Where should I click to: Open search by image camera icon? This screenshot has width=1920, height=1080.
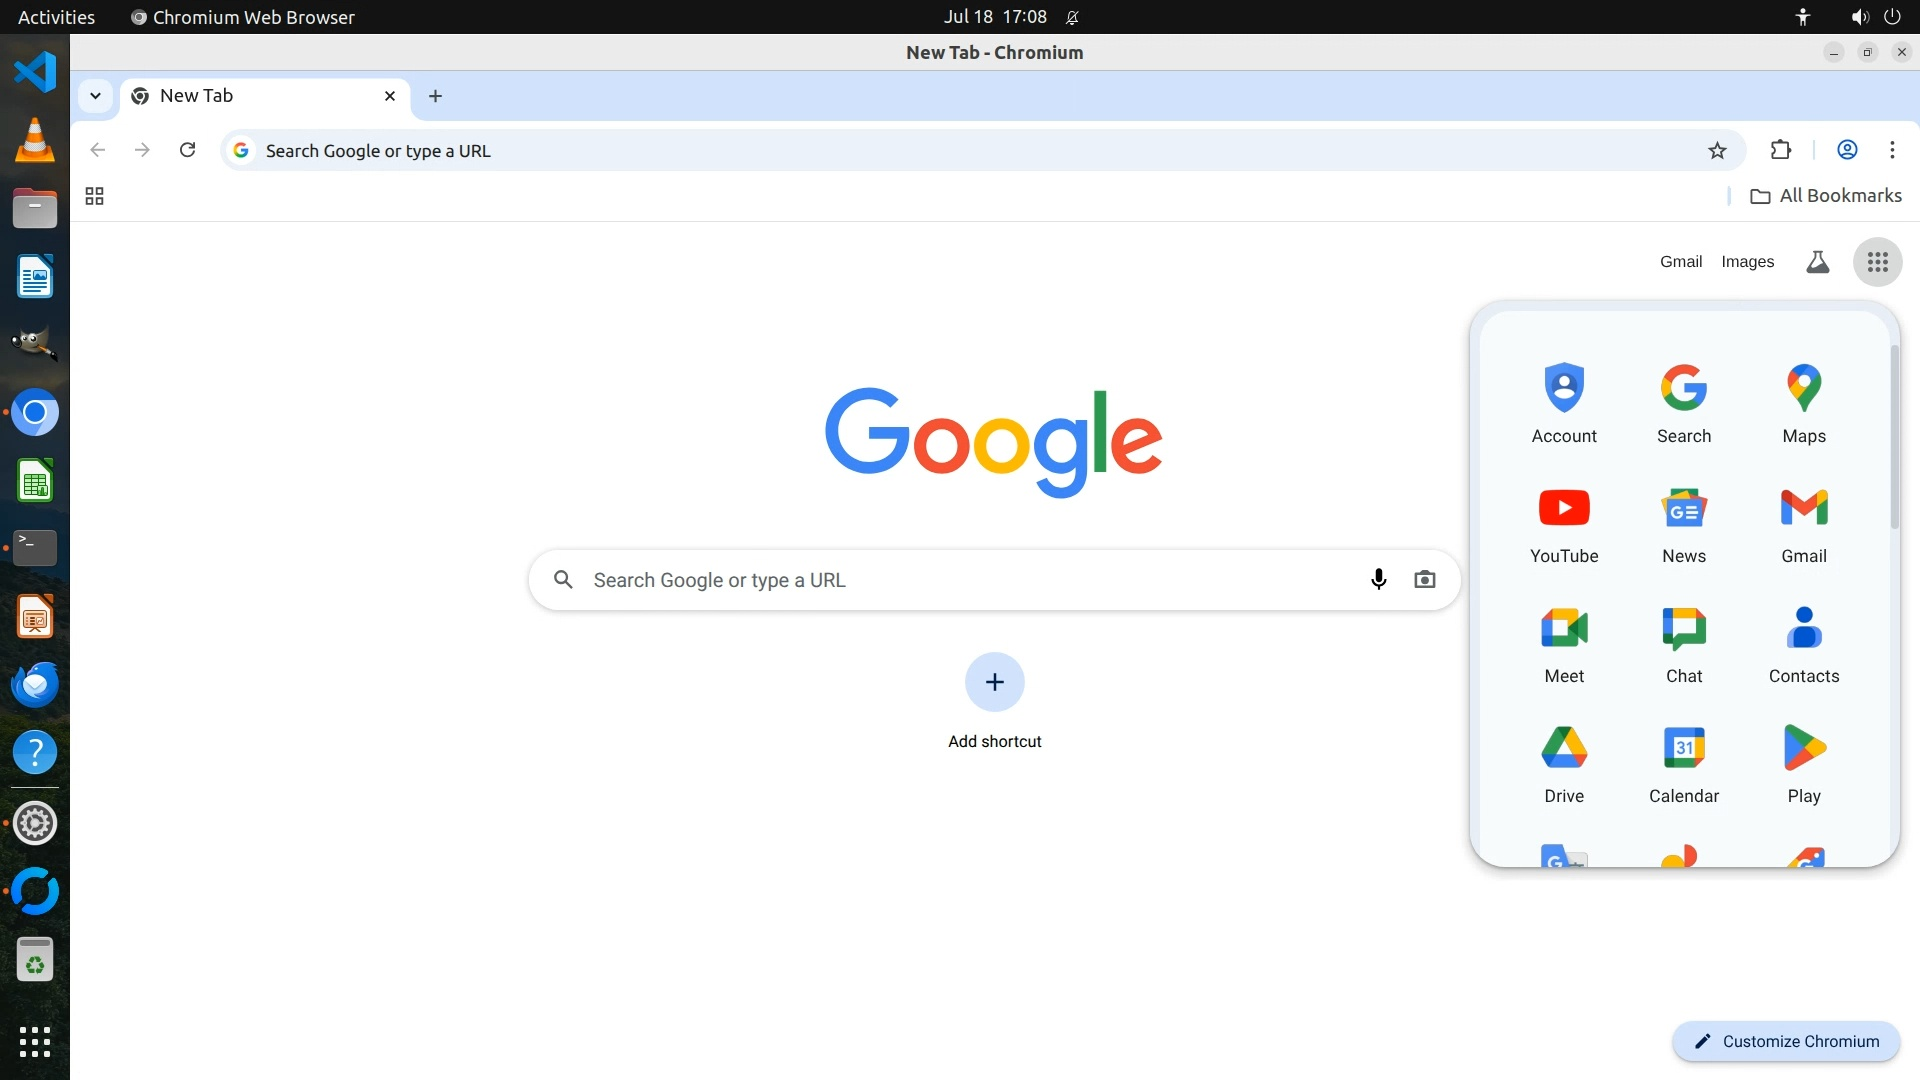tap(1424, 580)
